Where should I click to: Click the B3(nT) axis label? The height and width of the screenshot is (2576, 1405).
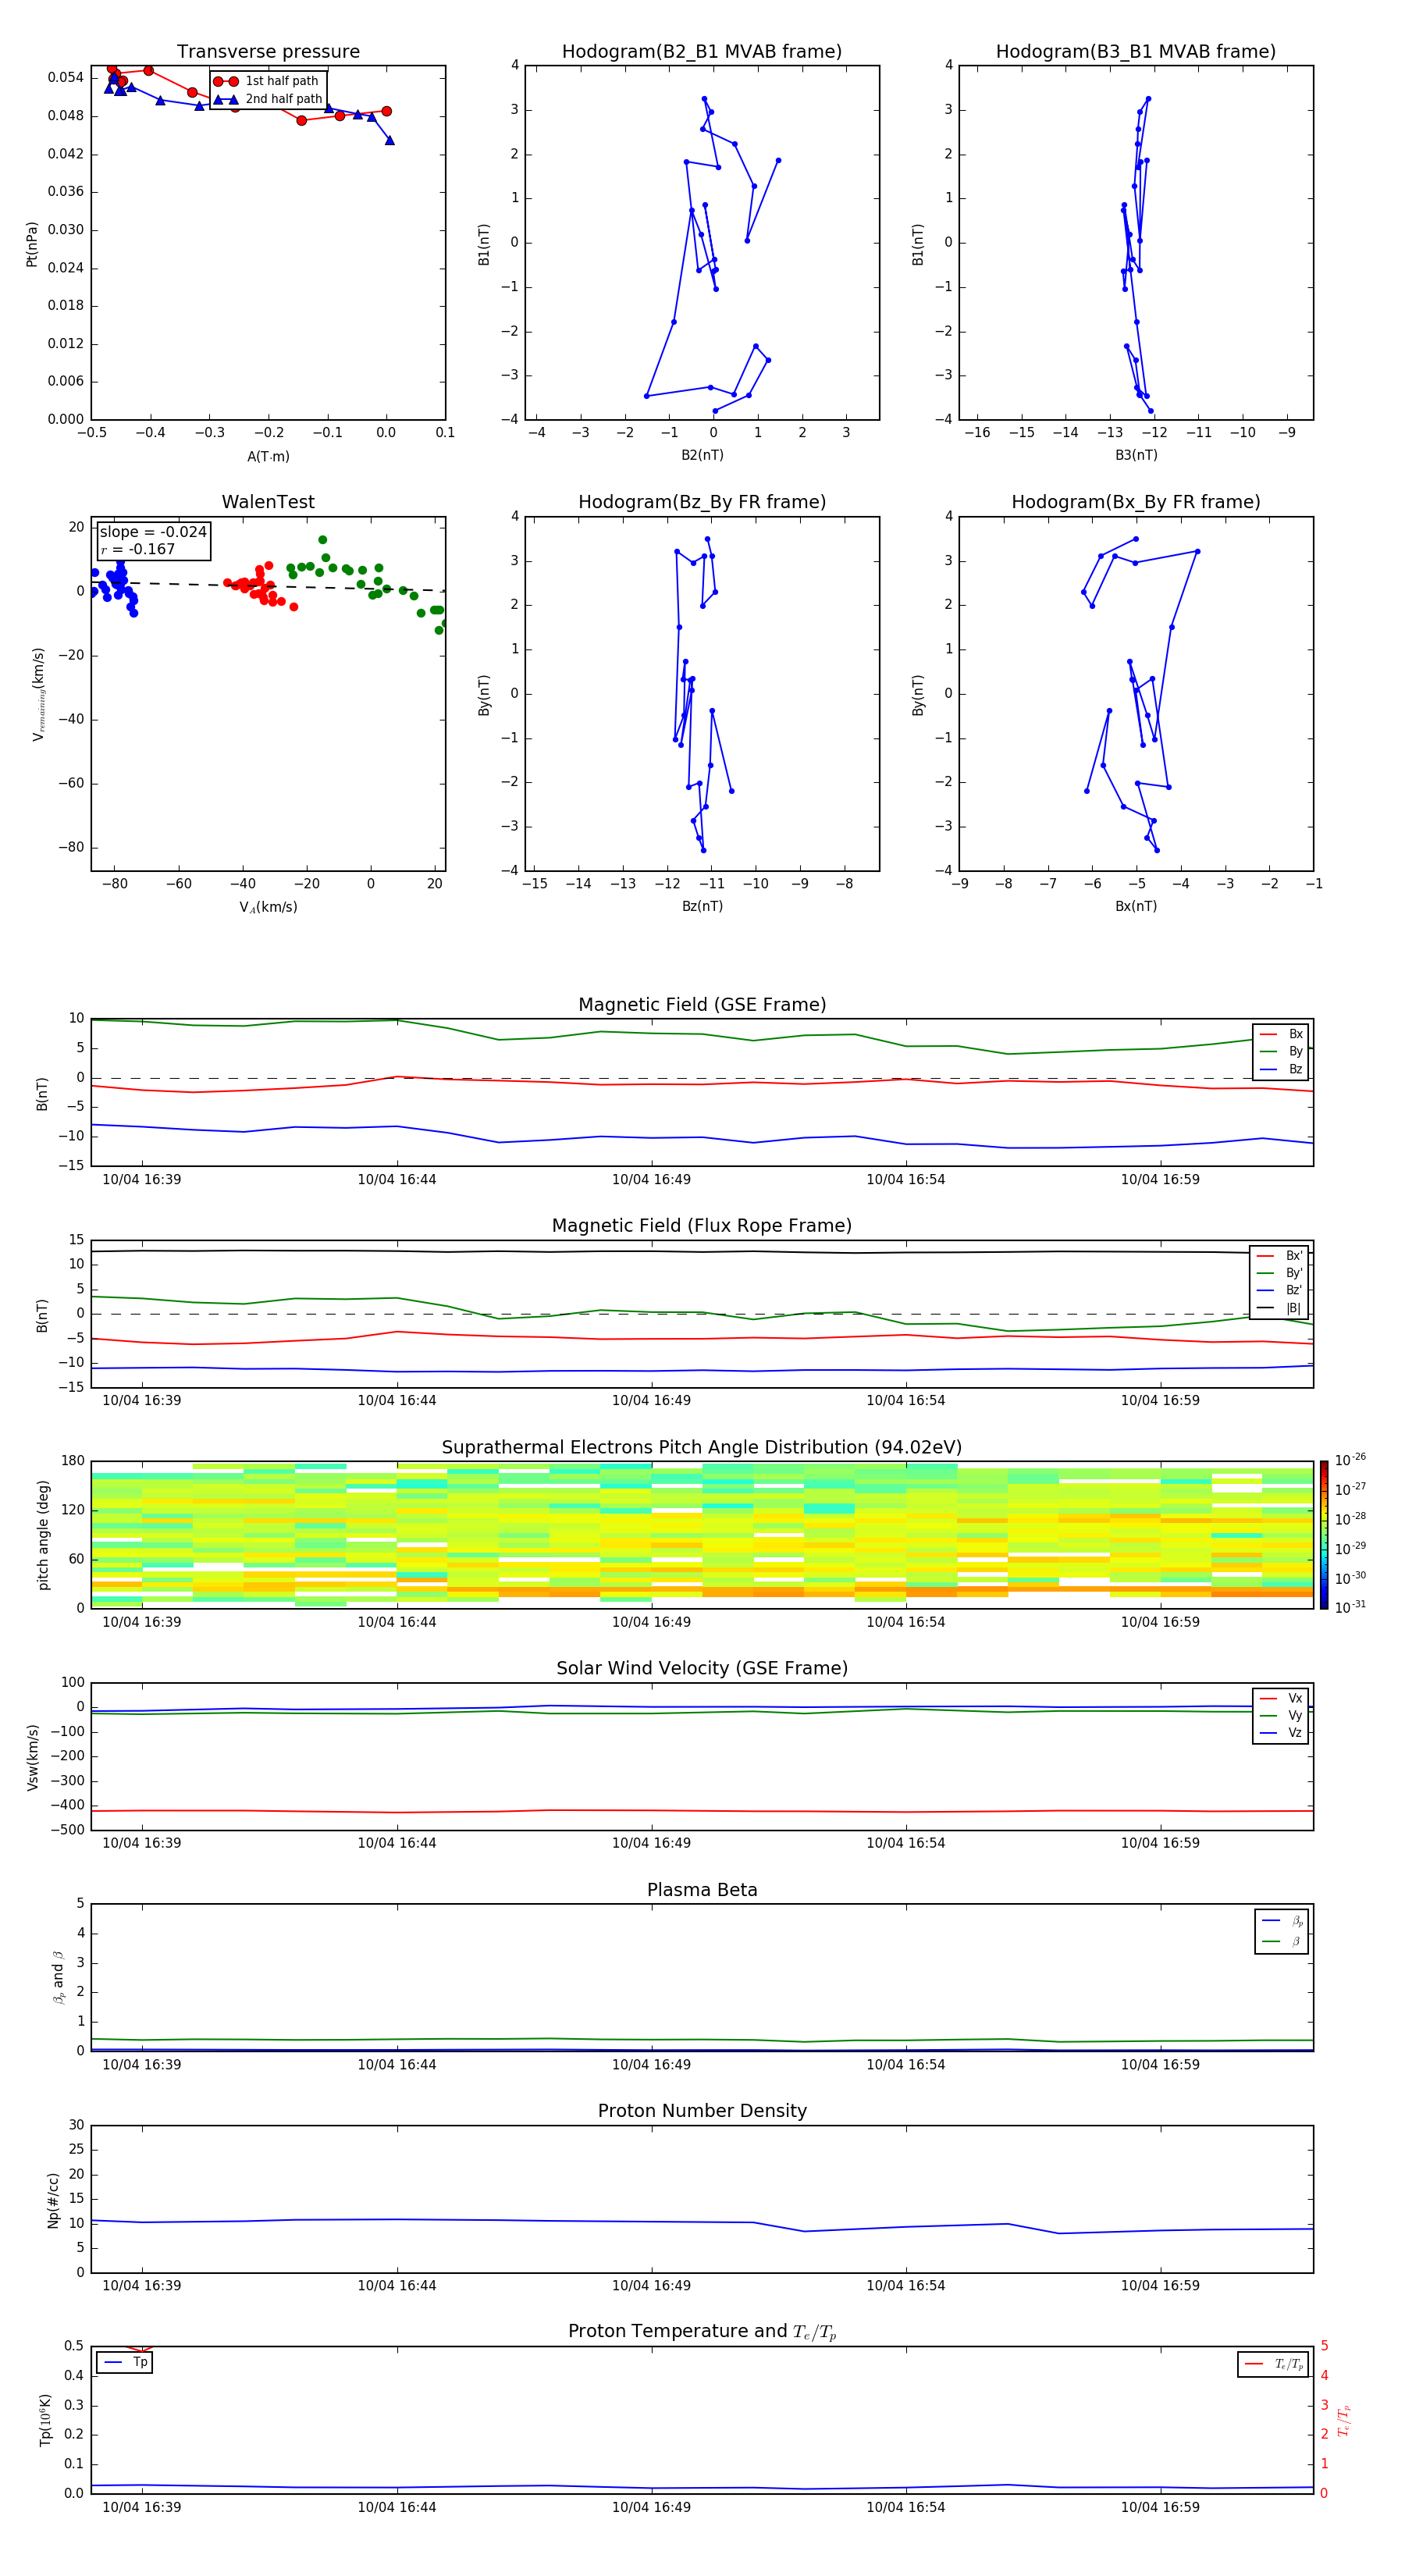coord(1136,455)
